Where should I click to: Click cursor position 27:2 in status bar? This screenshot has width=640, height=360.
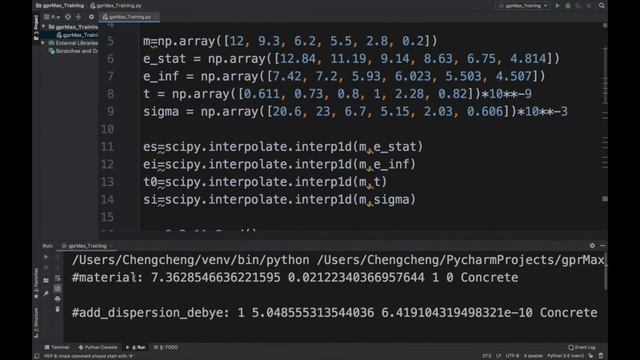pyautogui.click(x=487, y=356)
